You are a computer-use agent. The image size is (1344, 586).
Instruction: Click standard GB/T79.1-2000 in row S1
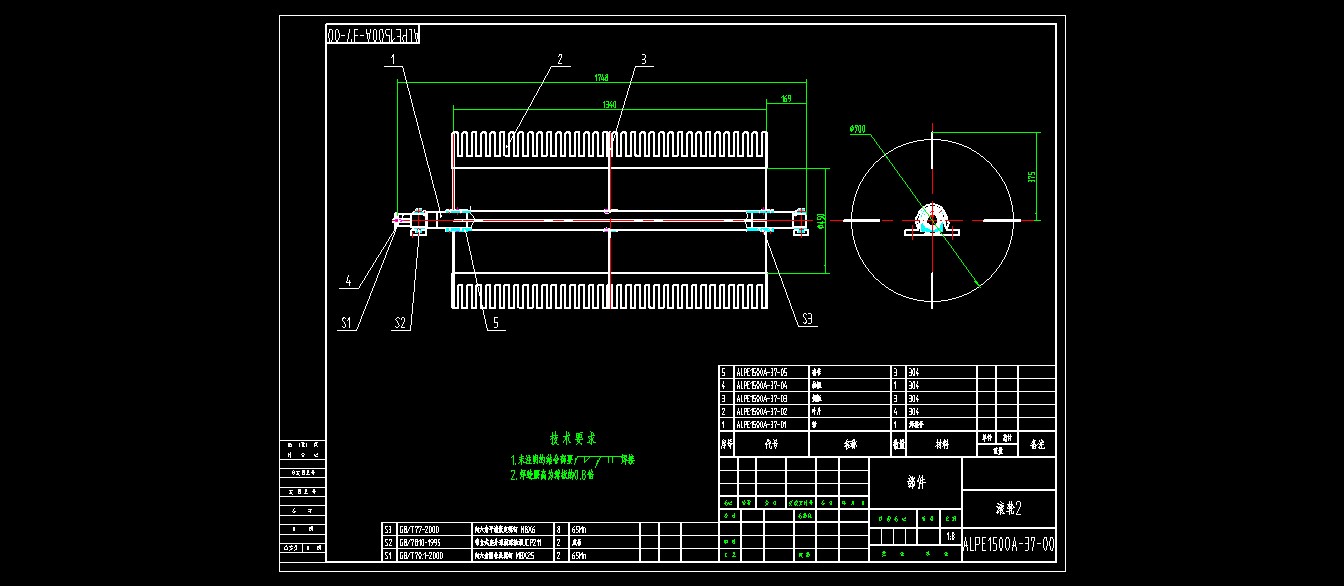click(422, 555)
